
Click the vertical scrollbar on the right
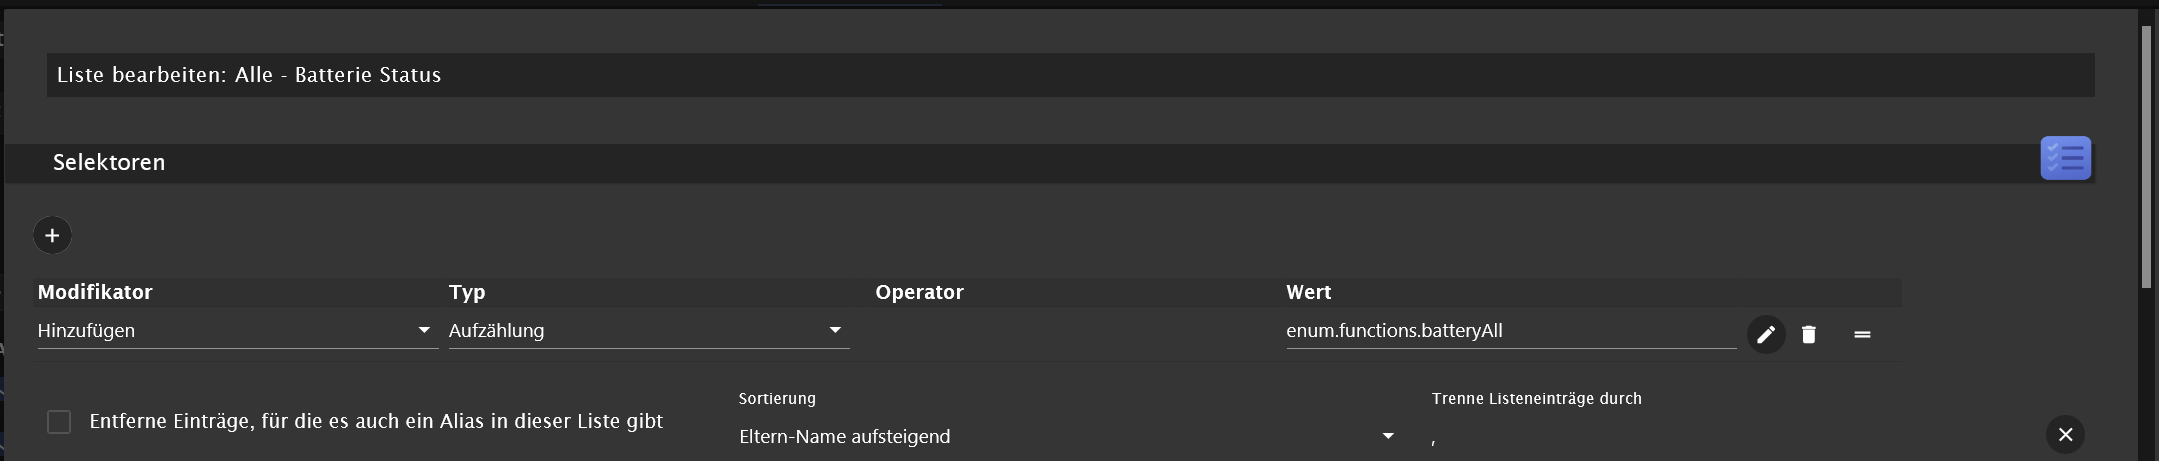click(x=2146, y=157)
